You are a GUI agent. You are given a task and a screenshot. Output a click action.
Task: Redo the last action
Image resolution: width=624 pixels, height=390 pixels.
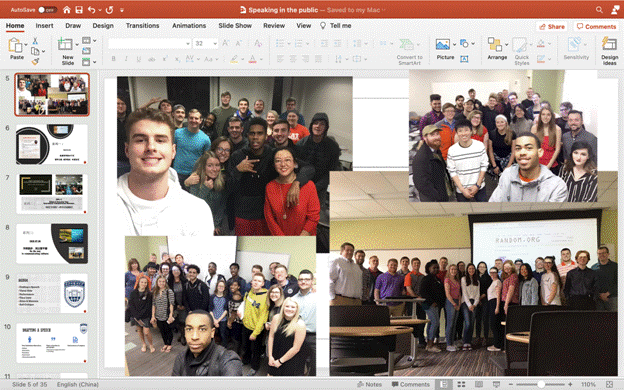click(109, 10)
